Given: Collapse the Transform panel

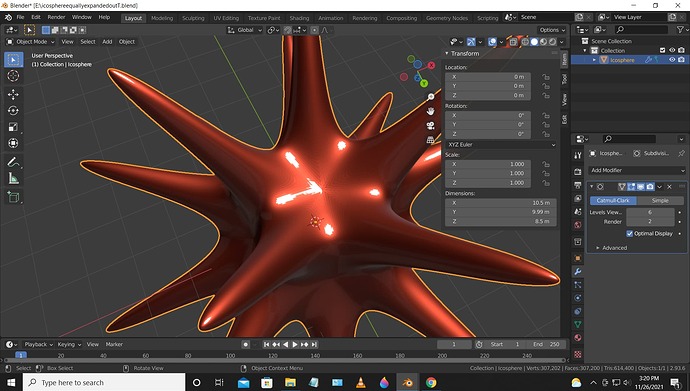Looking at the screenshot, I should pos(447,53).
